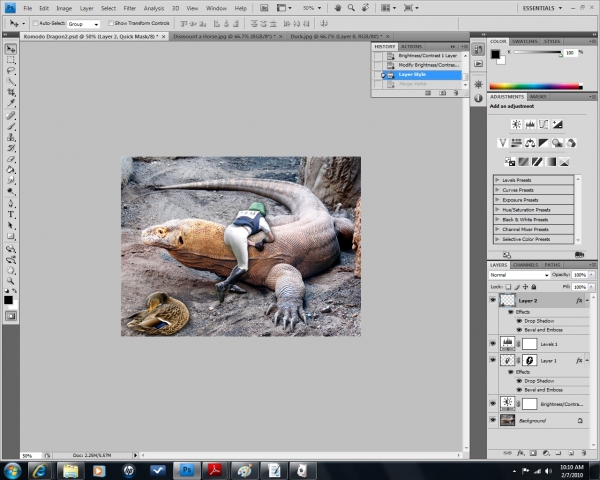Select the Eraser tool

coord(11,159)
